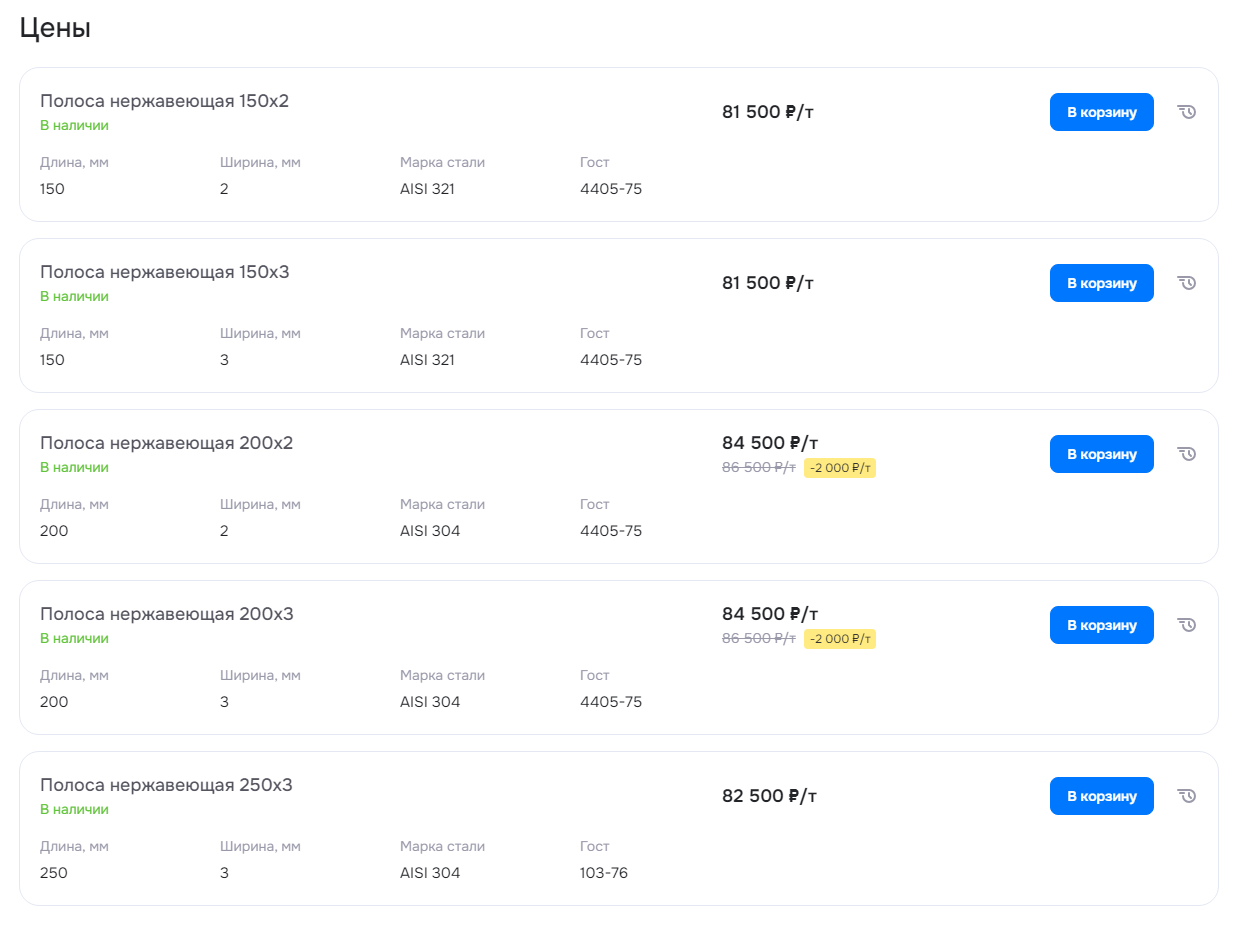Open the Полоса нержавеющая 150х2 product title

click(164, 101)
